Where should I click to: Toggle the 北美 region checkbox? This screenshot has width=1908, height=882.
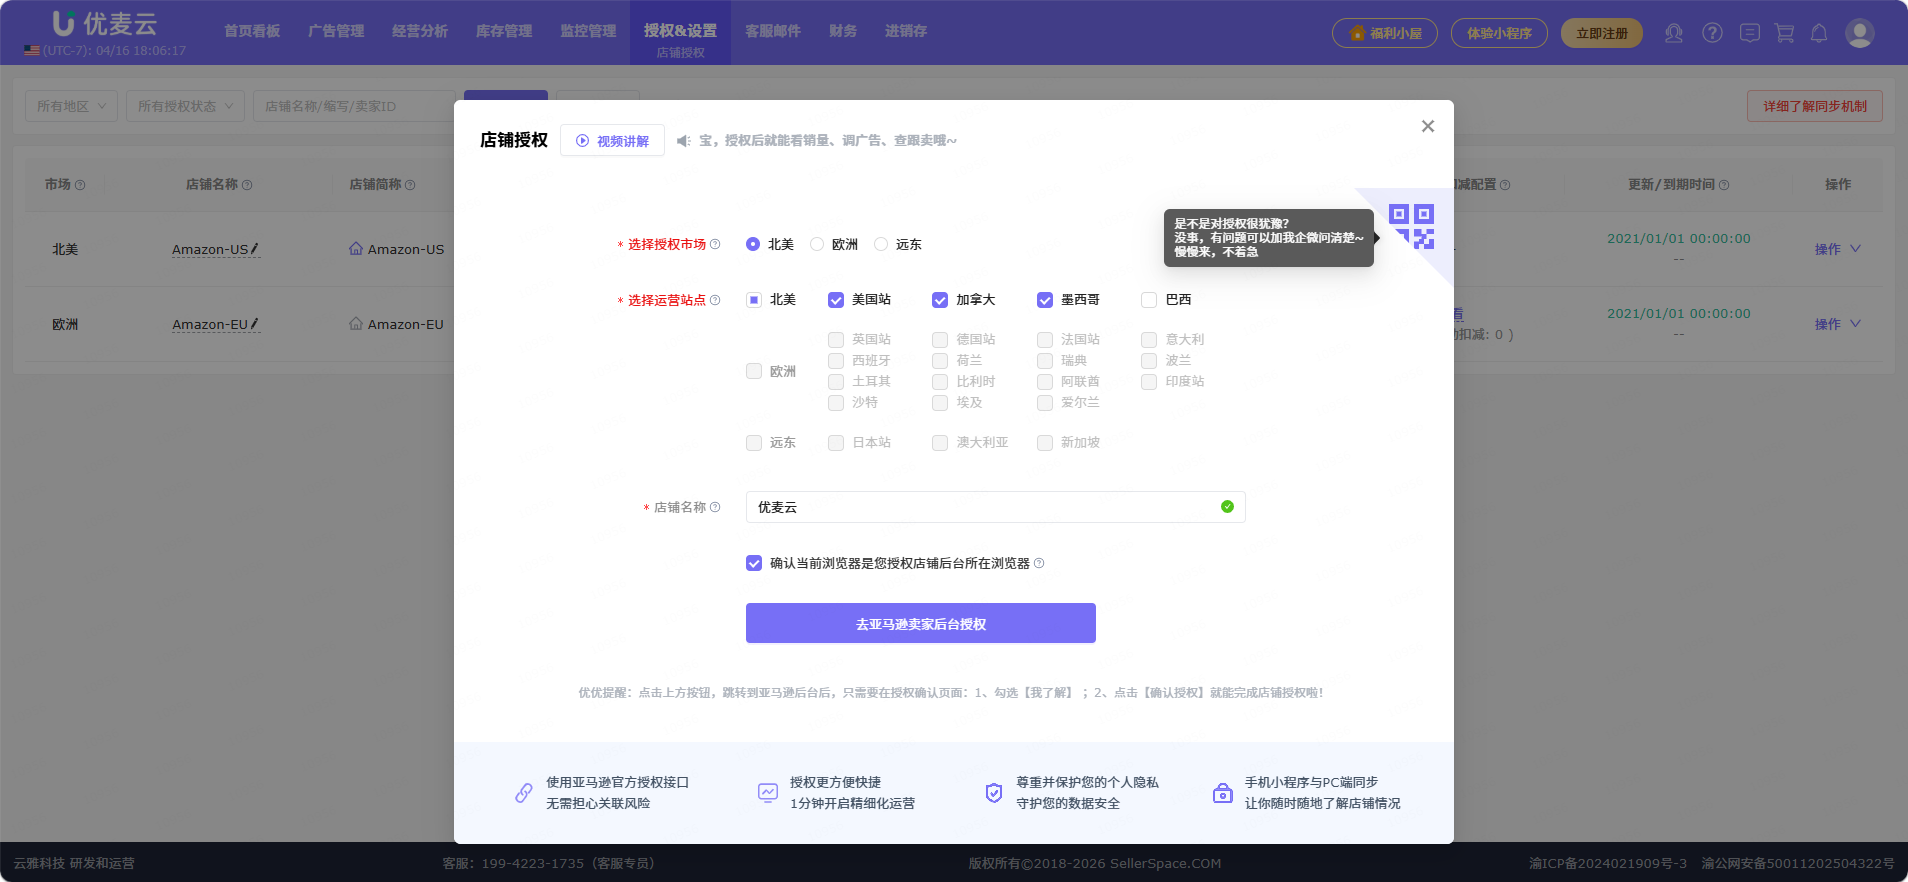754,300
